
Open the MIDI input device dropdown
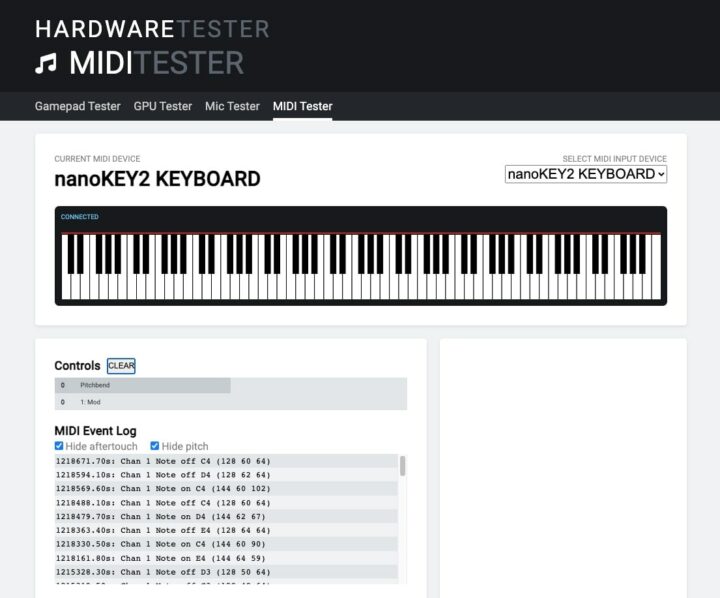tap(585, 174)
